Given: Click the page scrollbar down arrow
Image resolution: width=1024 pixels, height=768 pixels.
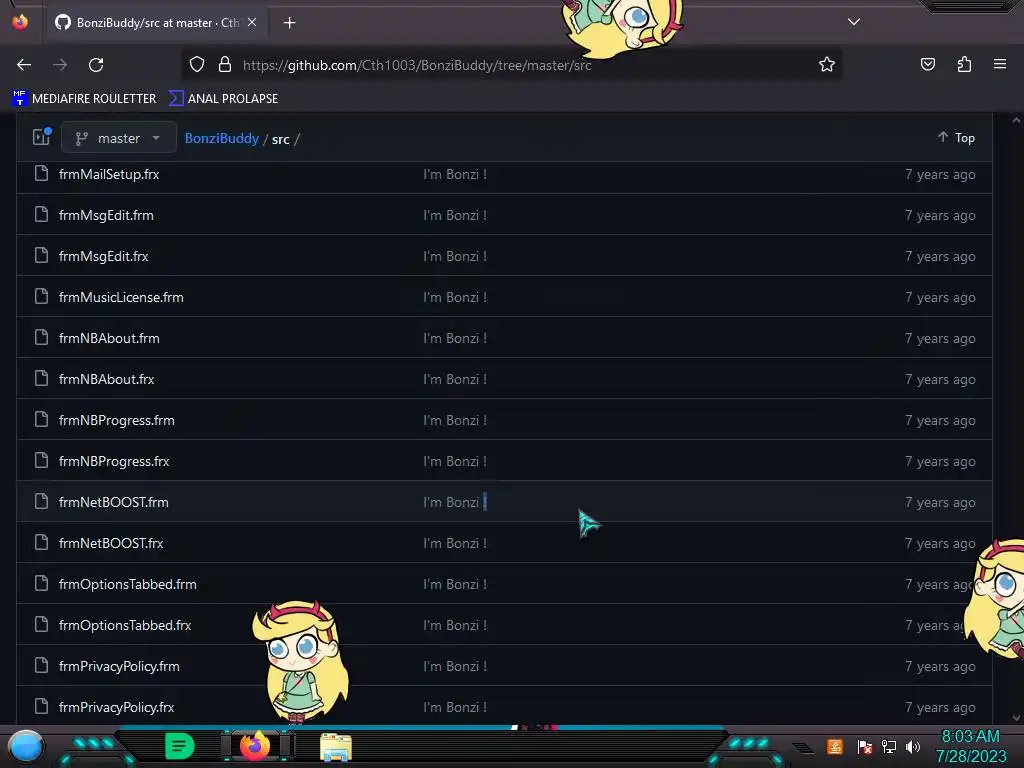Looking at the screenshot, I should tap(1016, 718).
